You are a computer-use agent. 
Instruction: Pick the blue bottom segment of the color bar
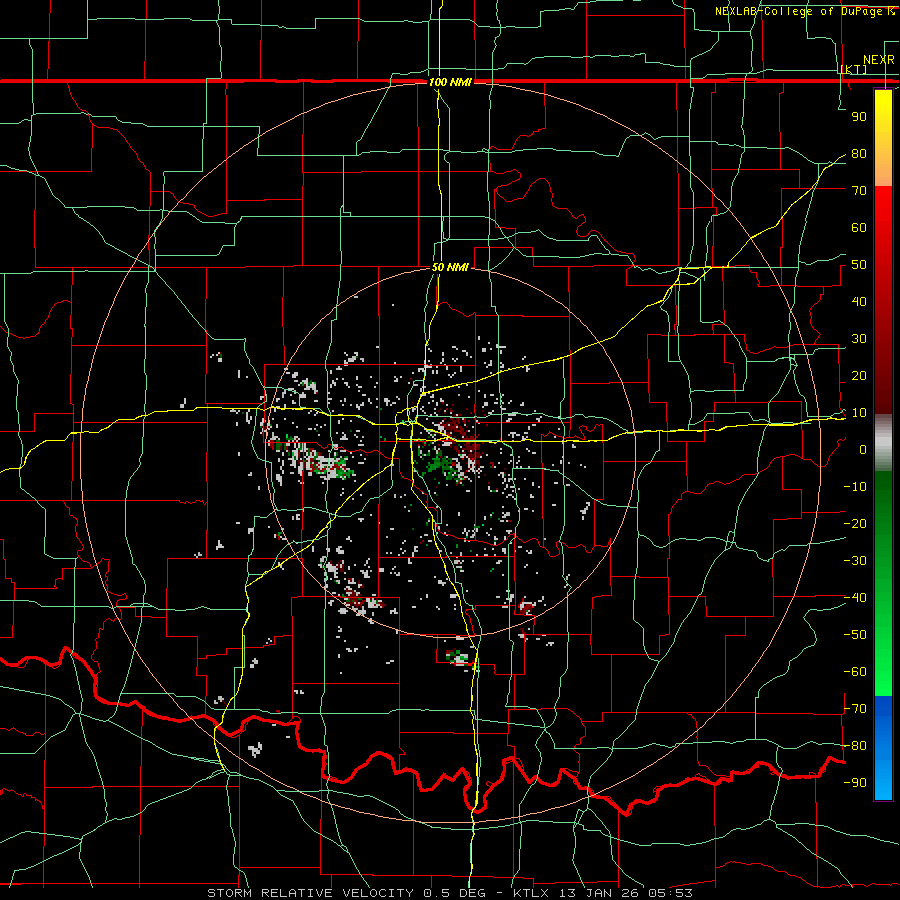pyautogui.click(x=883, y=748)
